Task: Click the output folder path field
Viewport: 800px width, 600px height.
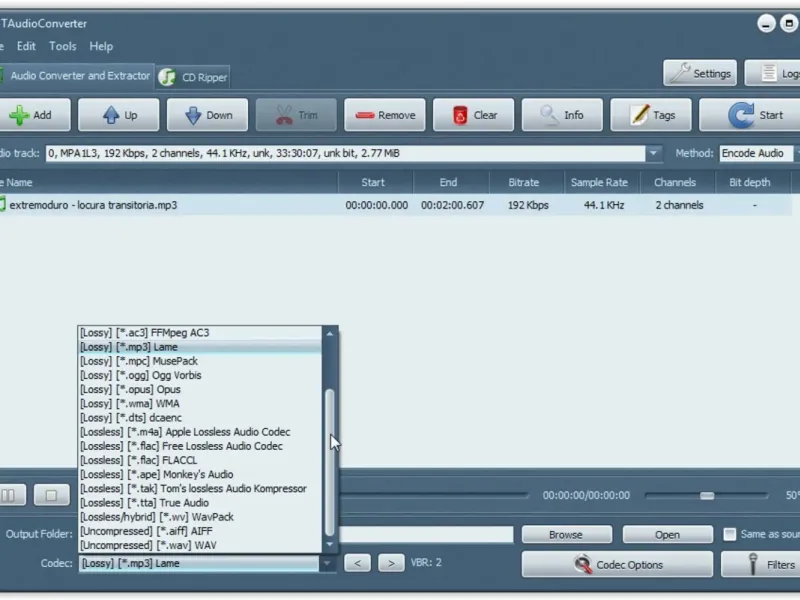Action: point(426,534)
